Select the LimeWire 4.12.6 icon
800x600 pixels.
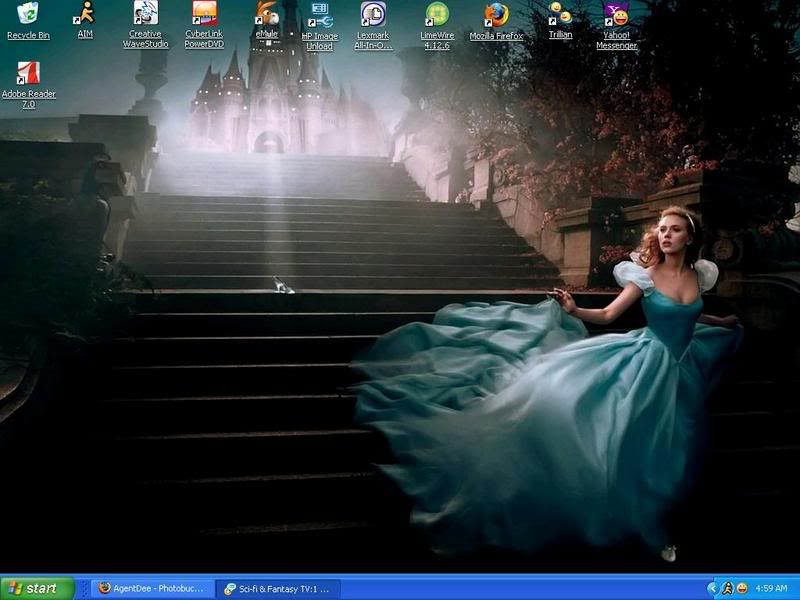pos(436,15)
